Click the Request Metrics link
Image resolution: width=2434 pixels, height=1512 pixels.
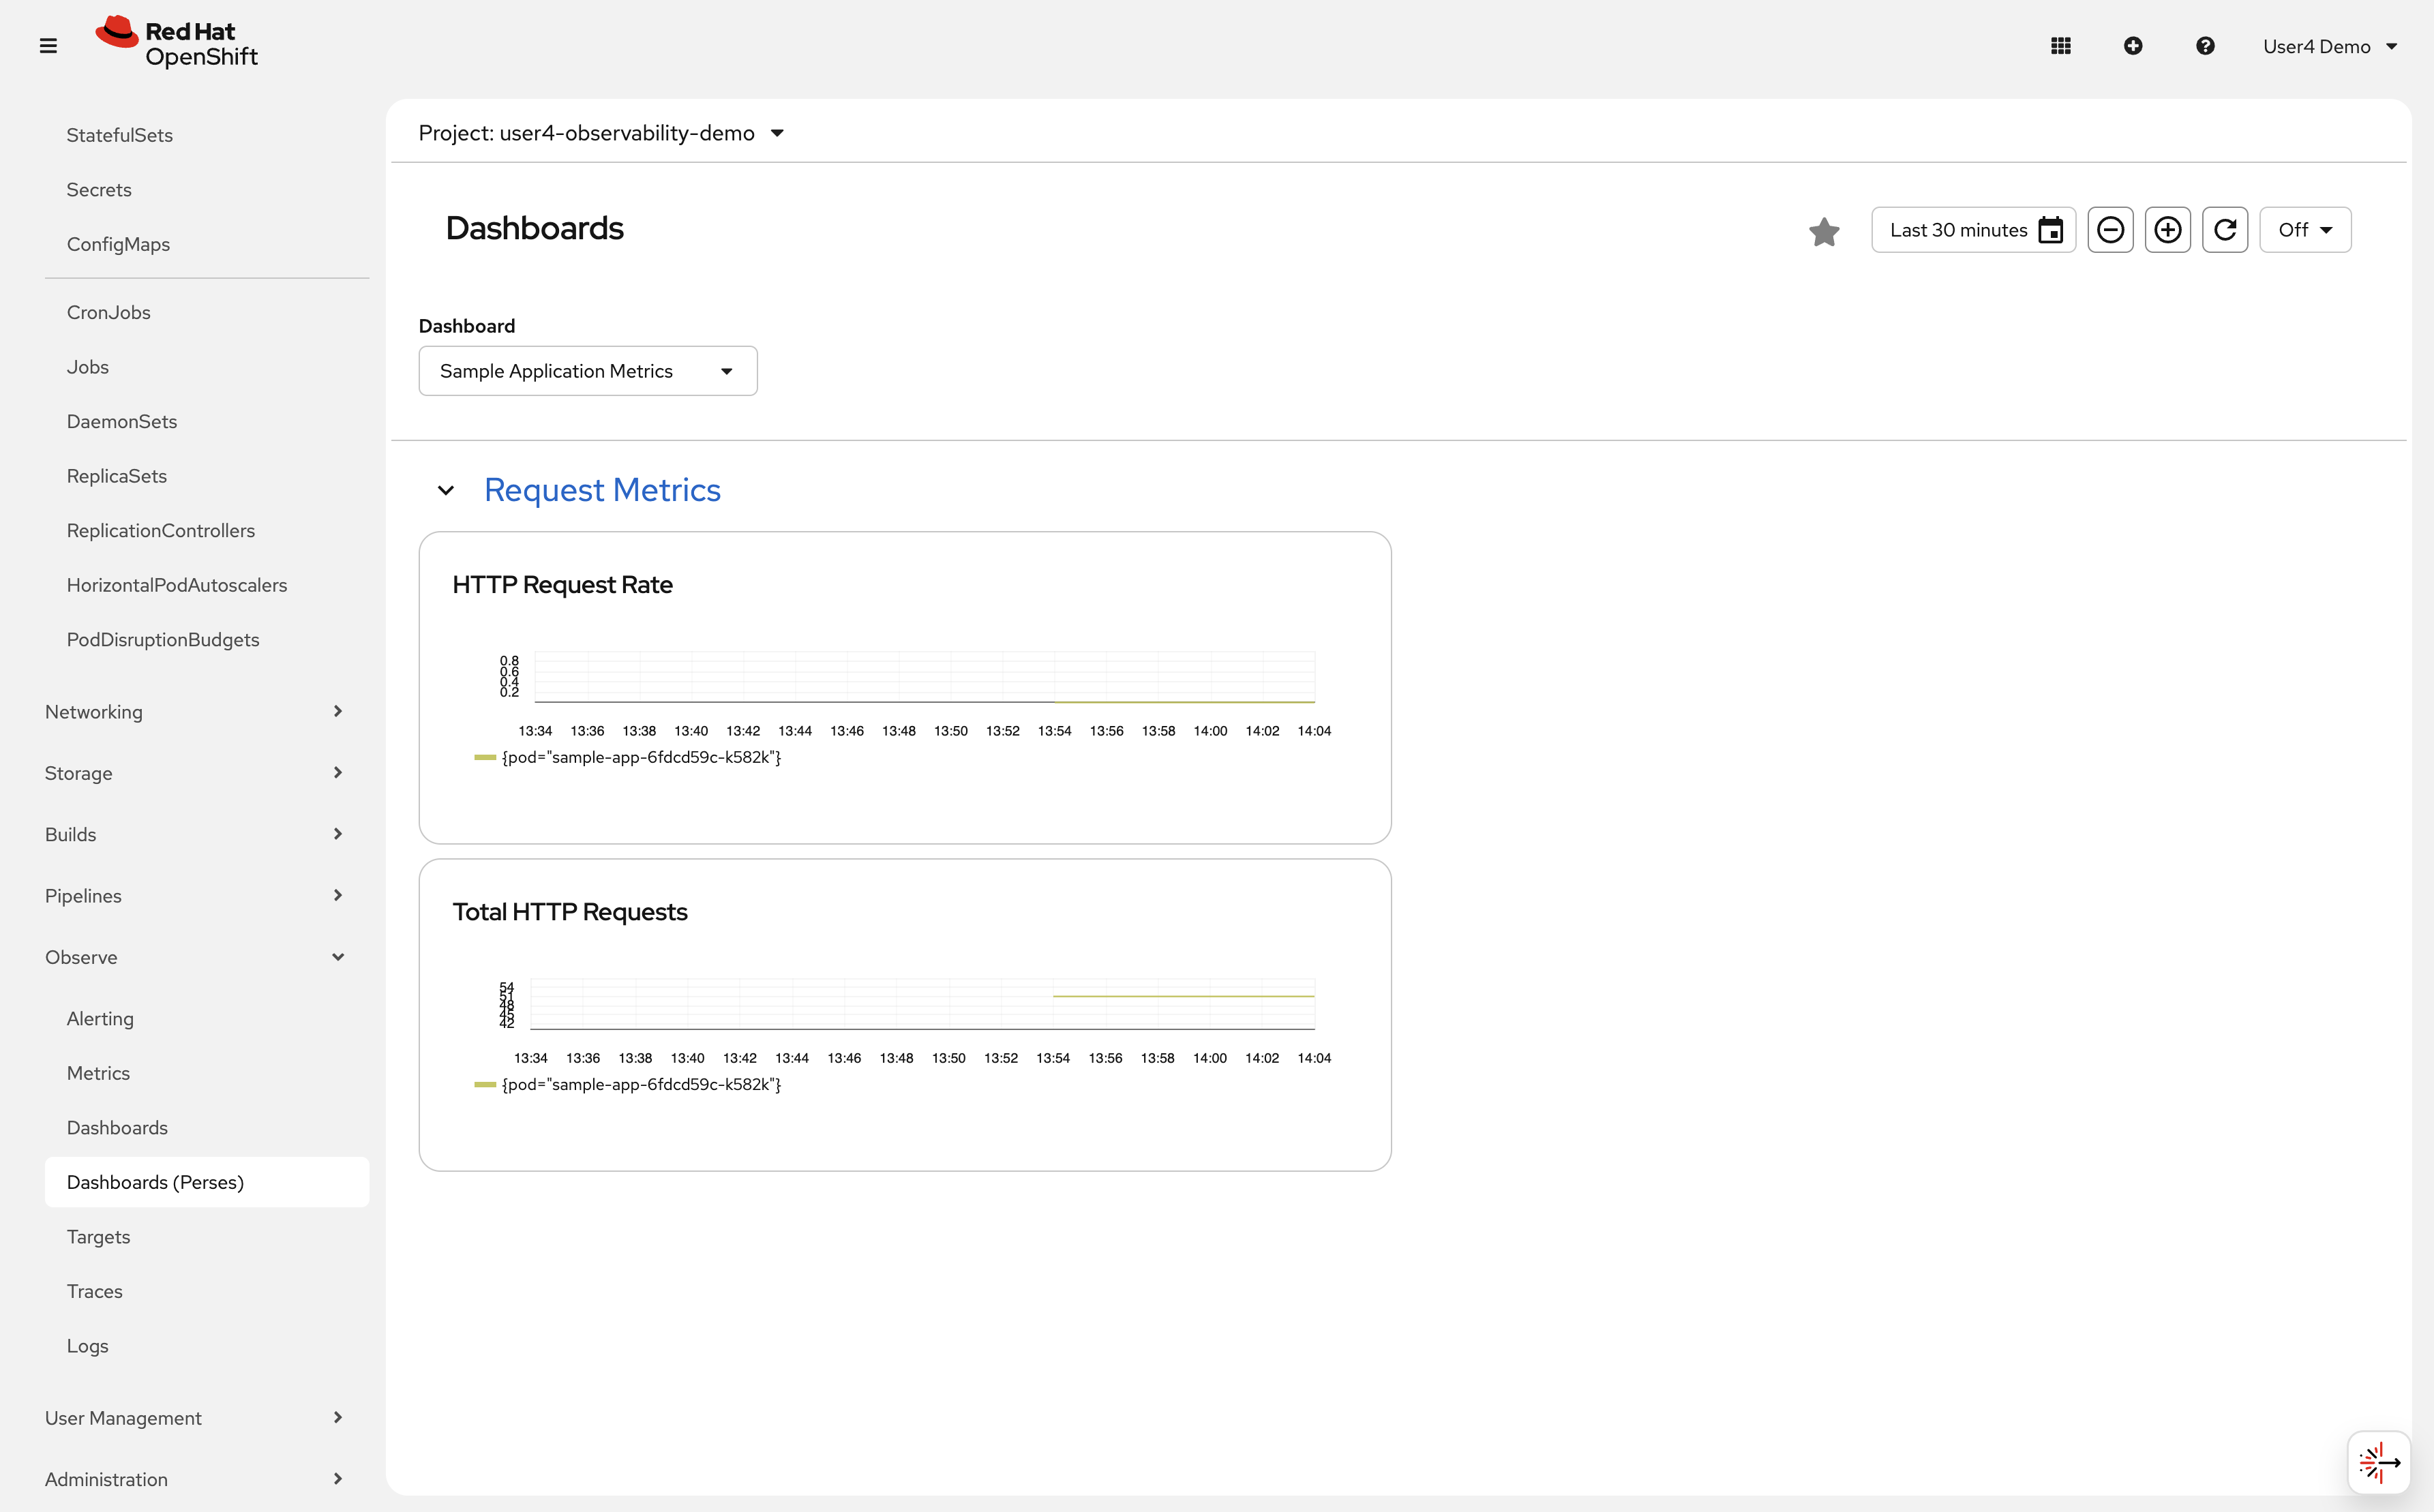point(602,489)
